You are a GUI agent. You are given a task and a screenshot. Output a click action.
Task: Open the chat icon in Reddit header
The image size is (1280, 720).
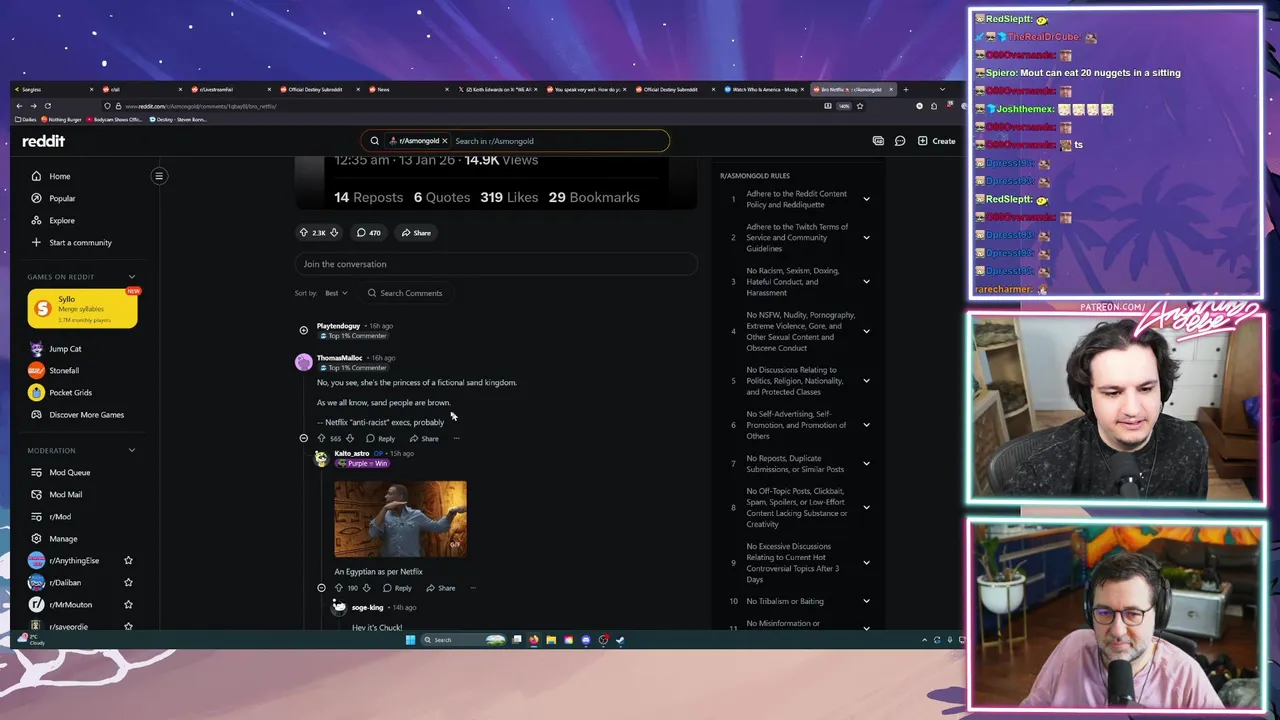pyautogui.click(x=900, y=141)
